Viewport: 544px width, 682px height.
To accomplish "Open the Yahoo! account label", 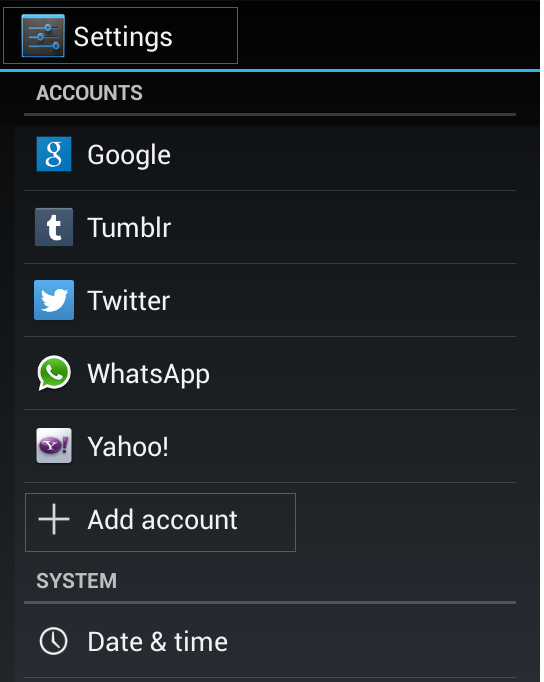I will click(128, 447).
